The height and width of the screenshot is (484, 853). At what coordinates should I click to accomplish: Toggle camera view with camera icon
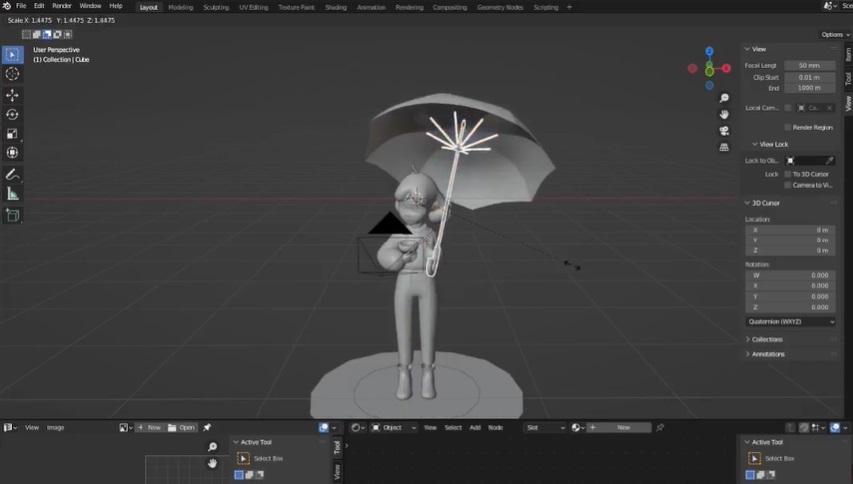tap(724, 131)
